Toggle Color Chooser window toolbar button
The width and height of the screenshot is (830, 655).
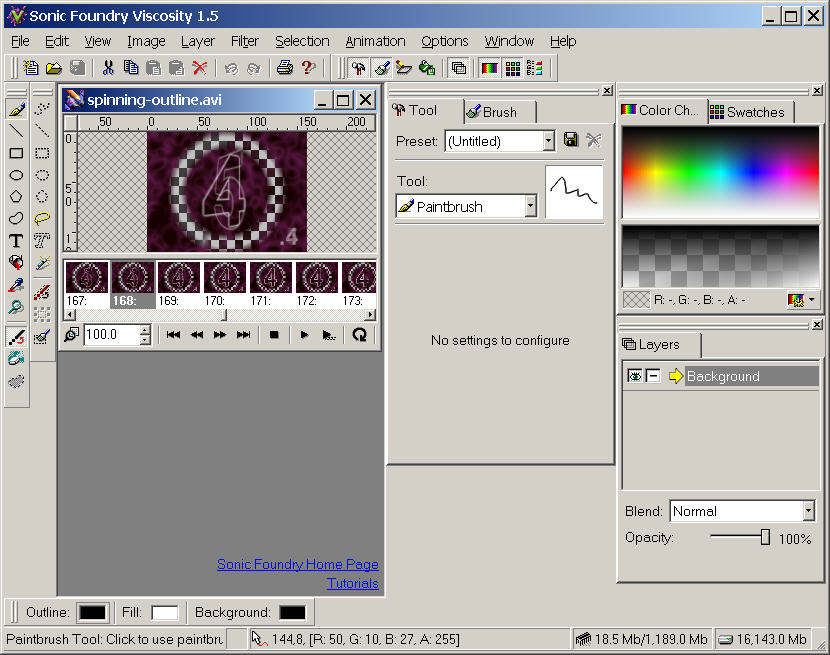(490, 68)
